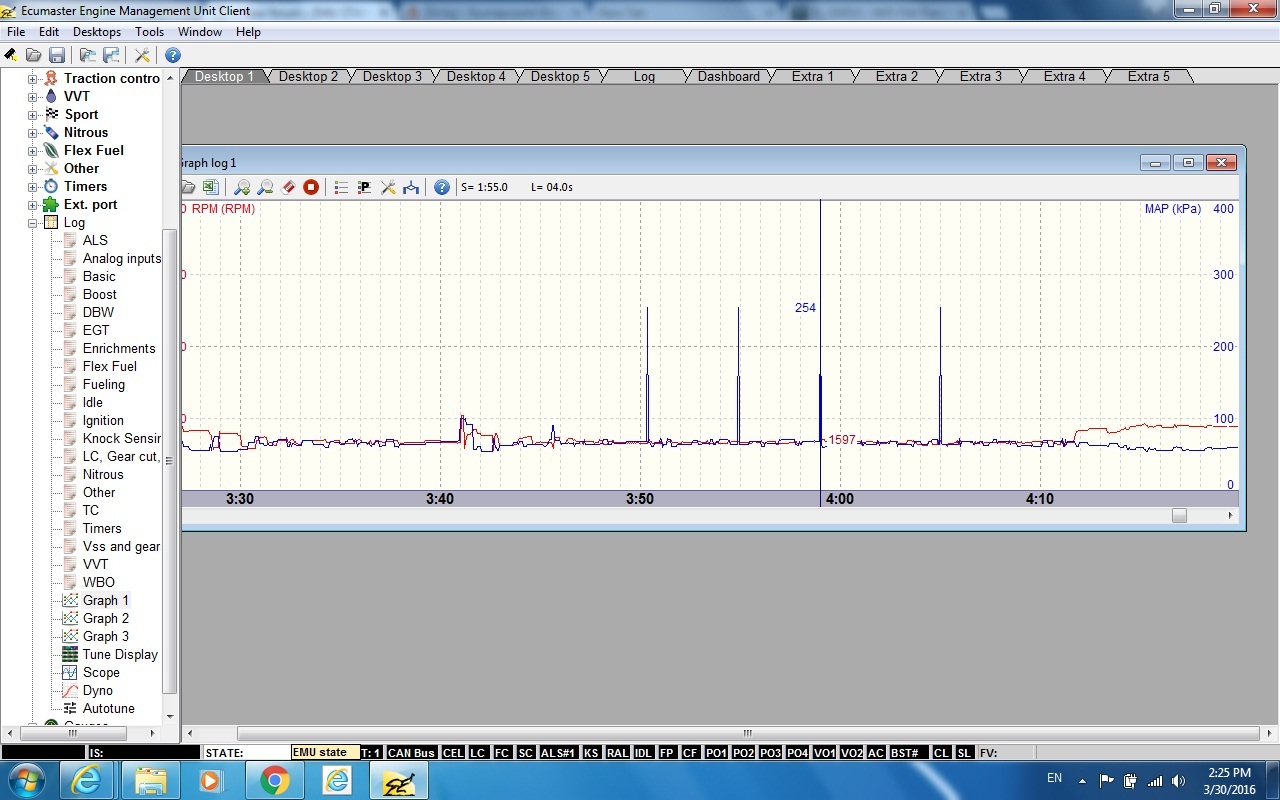This screenshot has height=800, width=1280.
Task: Click the Open folder icon in main toolbar
Action: click(x=34, y=55)
